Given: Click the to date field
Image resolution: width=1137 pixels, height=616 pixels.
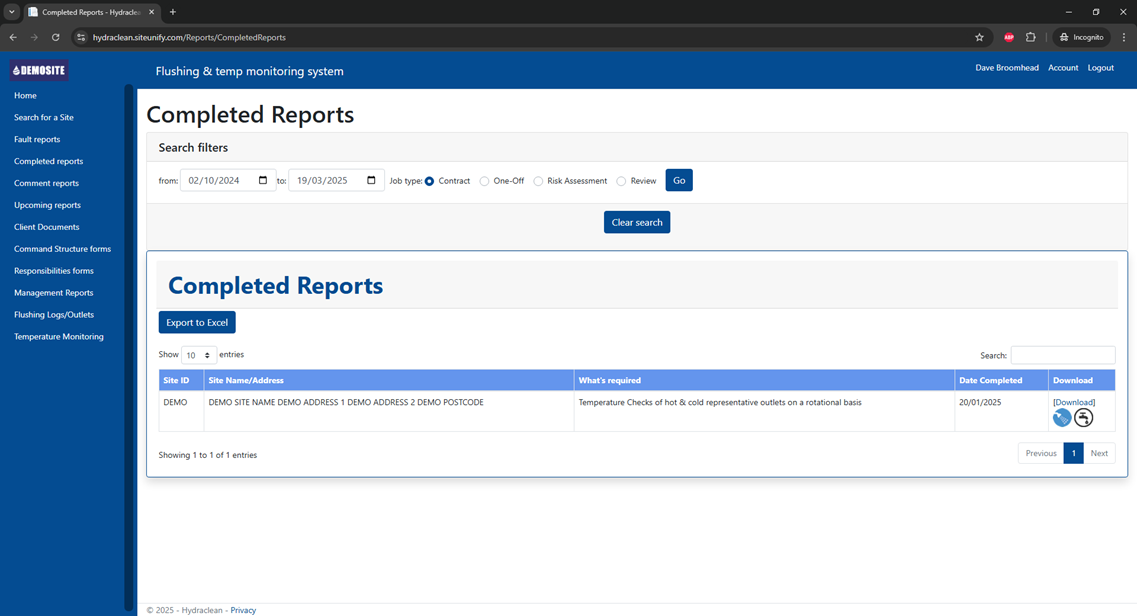Looking at the screenshot, I should (x=336, y=180).
